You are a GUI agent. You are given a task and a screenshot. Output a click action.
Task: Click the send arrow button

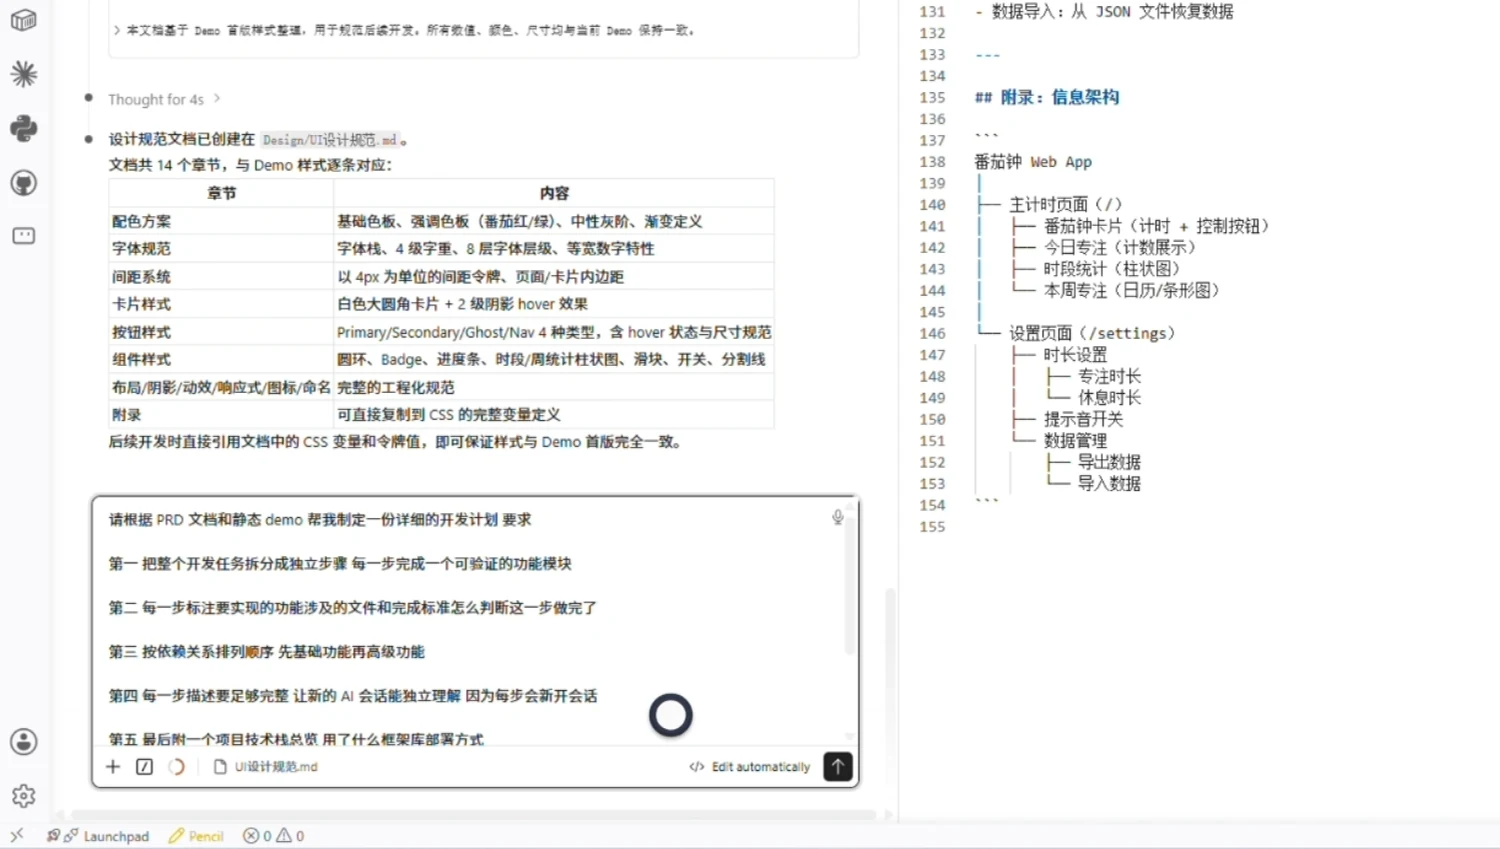point(838,766)
